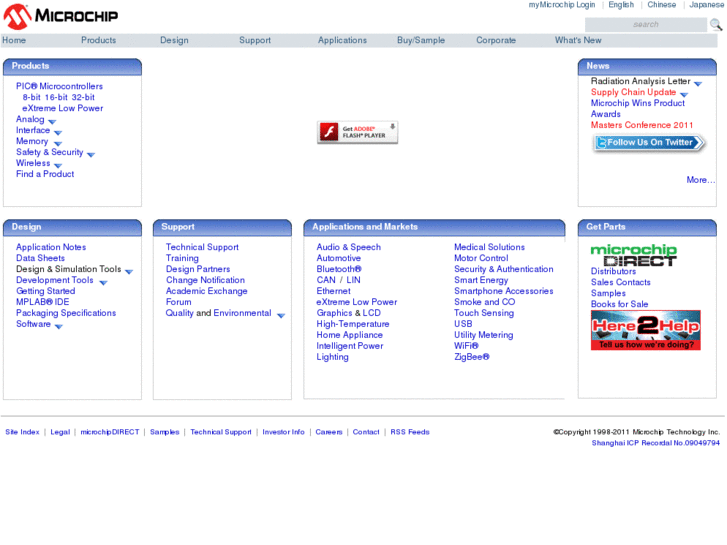This screenshot has height=545, width=727.
Task: Expand the Software dropdown arrow
Action: click(x=58, y=327)
